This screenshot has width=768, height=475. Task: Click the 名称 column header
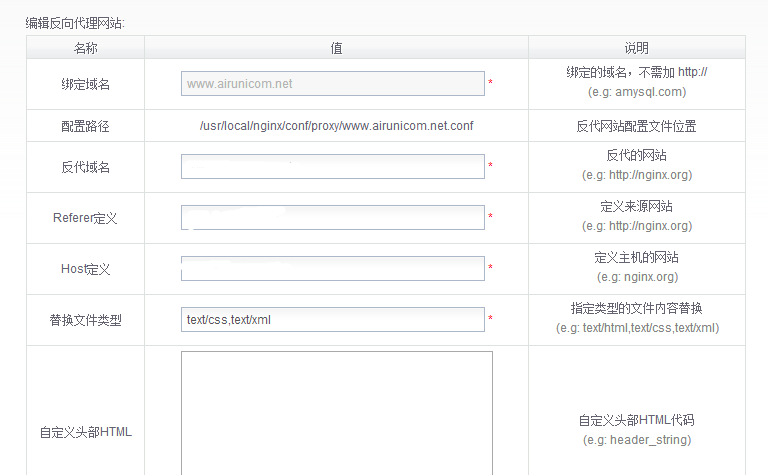85,48
